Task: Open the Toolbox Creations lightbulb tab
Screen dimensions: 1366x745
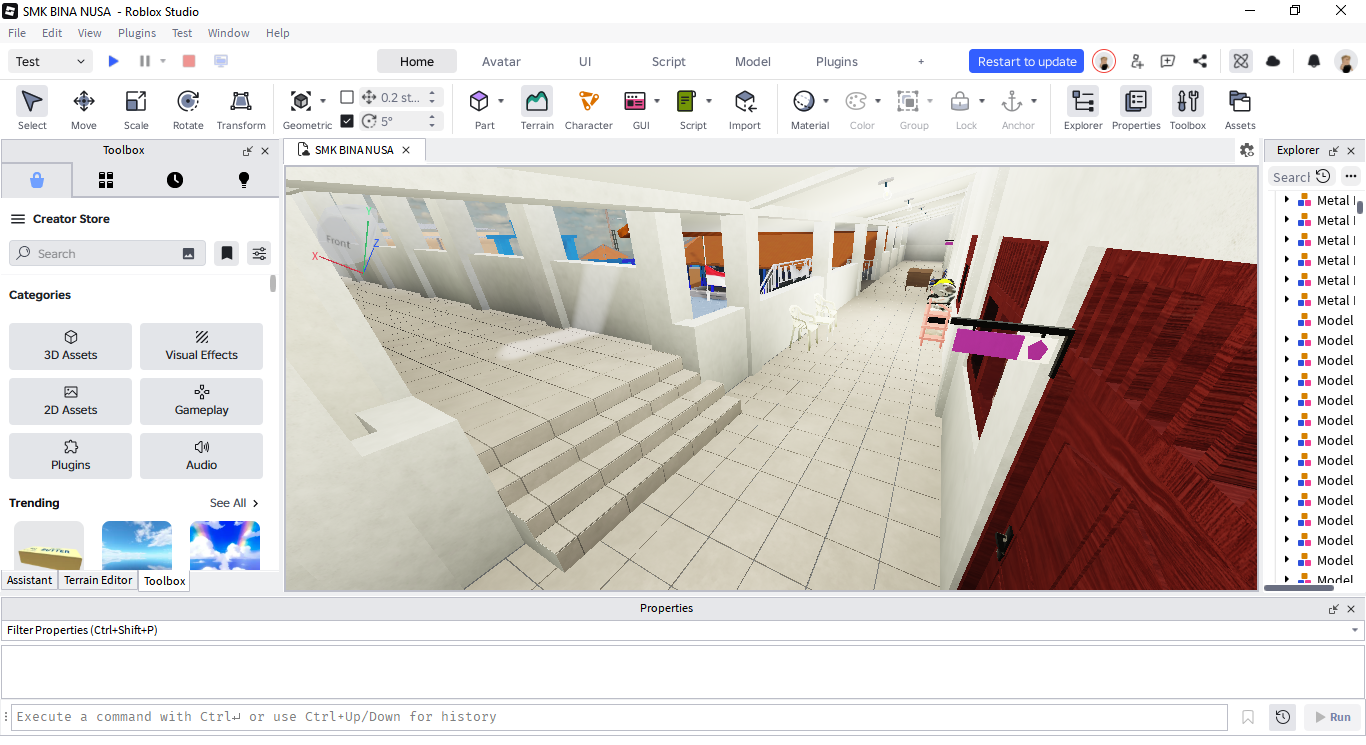Action: (x=244, y=180)
